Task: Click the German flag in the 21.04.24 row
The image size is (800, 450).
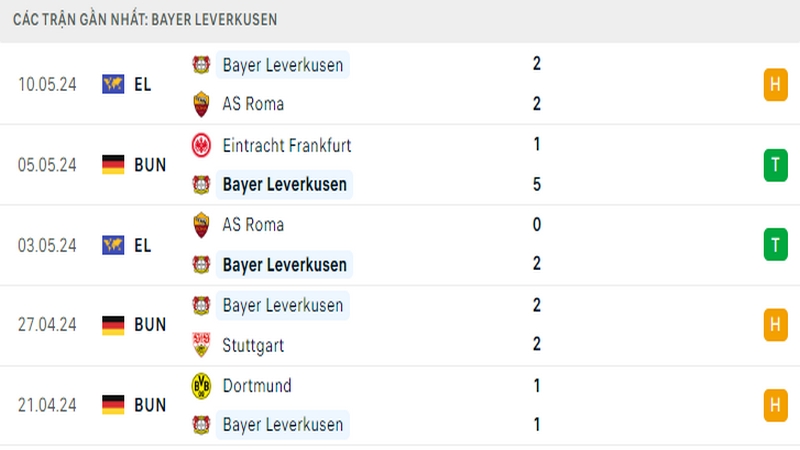Action: pos(113,405)
